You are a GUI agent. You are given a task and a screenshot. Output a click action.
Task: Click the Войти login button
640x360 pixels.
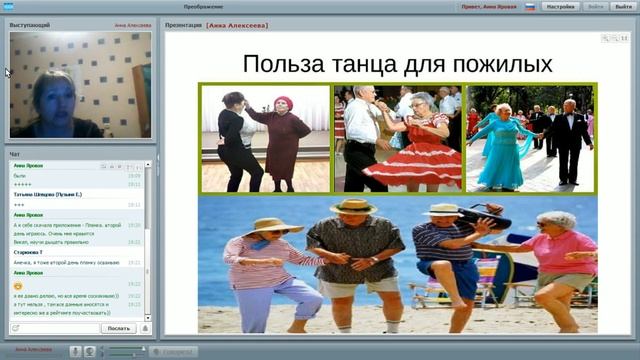point(595,7)
